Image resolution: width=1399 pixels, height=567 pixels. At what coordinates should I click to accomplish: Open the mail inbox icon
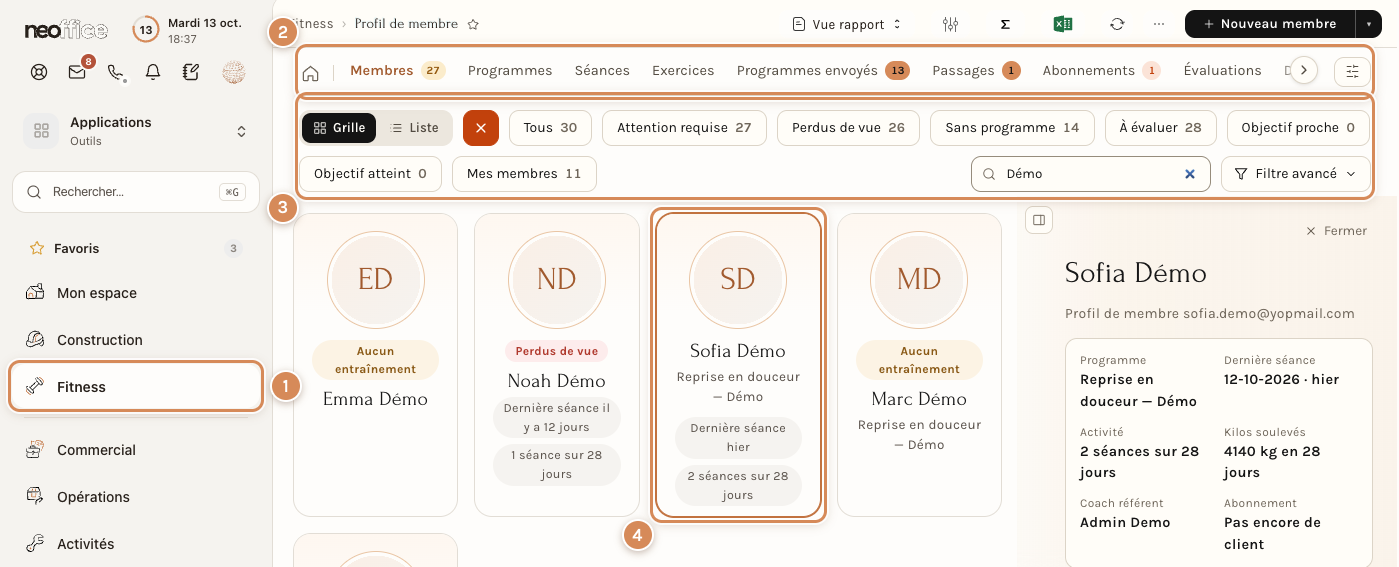coord(77,72)
